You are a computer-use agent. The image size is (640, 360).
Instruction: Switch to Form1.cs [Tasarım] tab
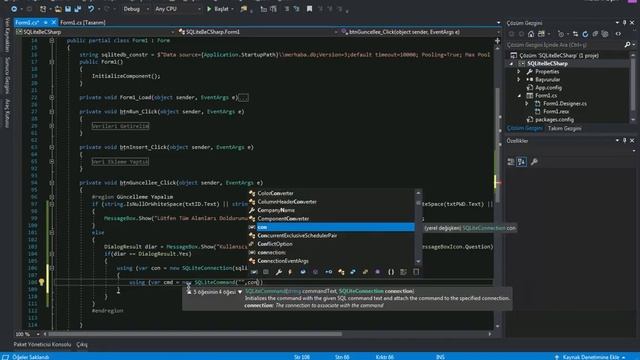tap(83, 22)
